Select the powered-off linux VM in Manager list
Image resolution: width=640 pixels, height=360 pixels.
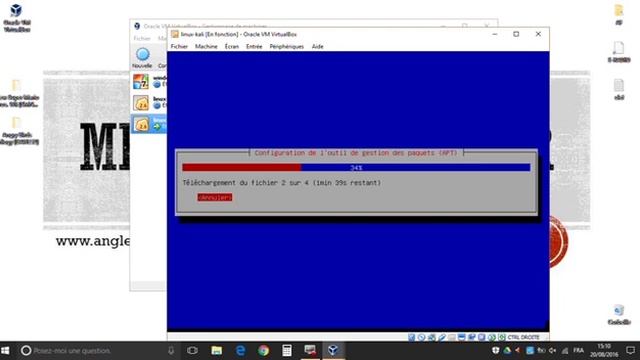149,102
